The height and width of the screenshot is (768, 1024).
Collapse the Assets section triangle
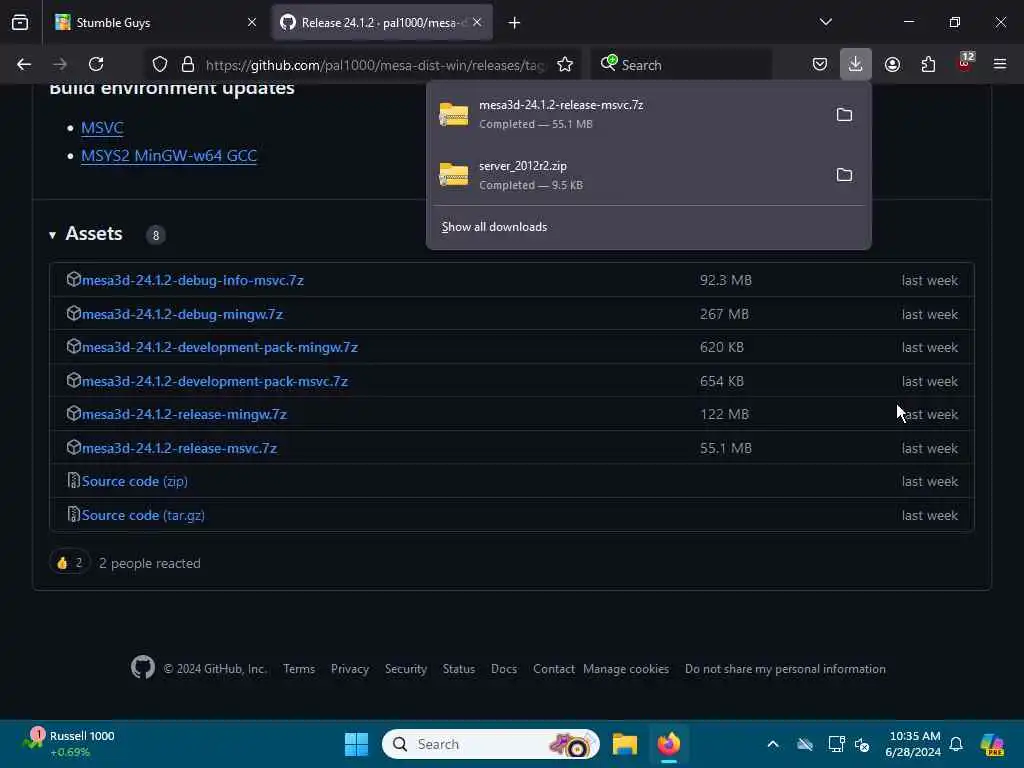pos(52,235)
